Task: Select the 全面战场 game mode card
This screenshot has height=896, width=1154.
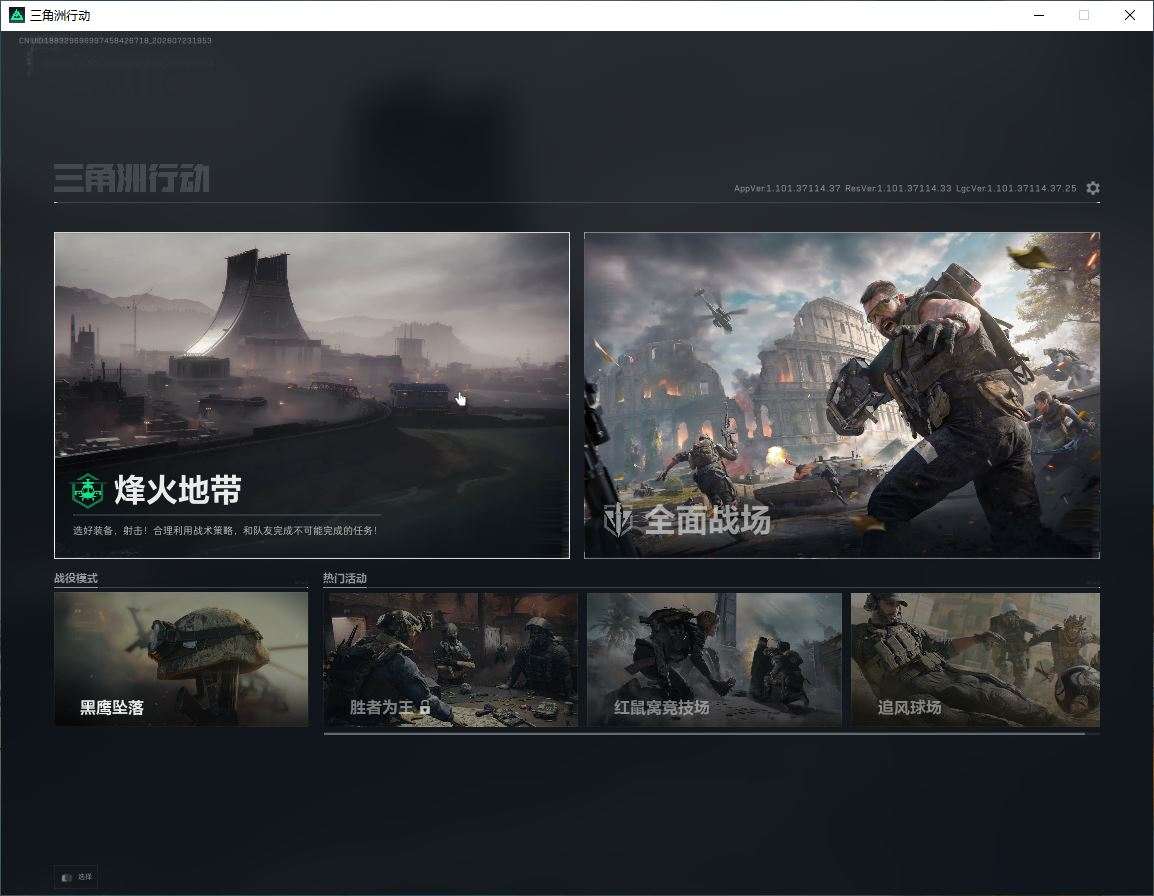Action: coord(842,395)
